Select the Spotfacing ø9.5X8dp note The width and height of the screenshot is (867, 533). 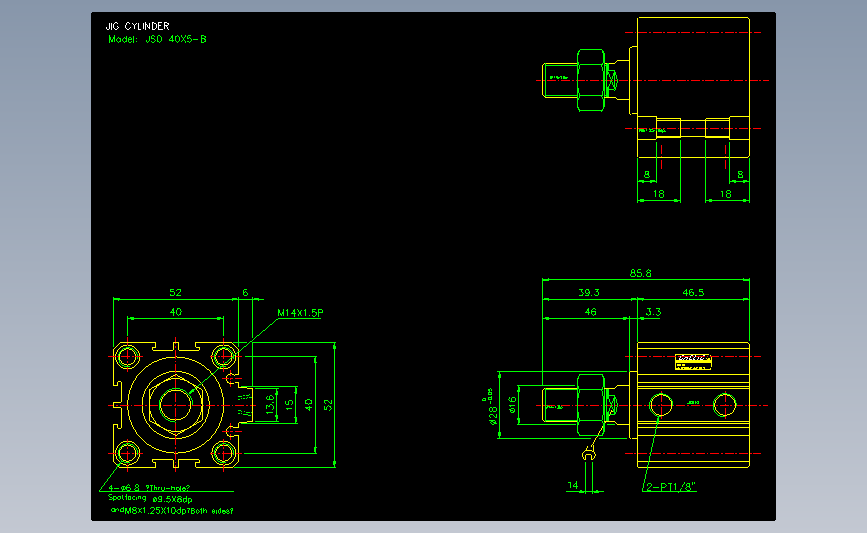pos(150,499)
